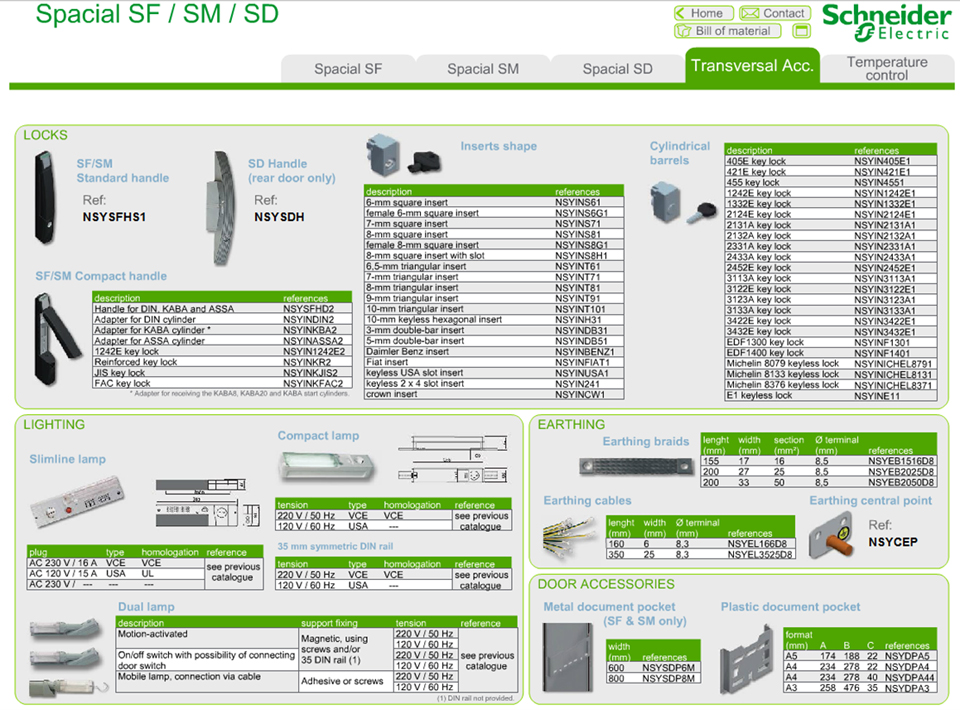Select reference NSYIN2433A1

pos(885,257)
